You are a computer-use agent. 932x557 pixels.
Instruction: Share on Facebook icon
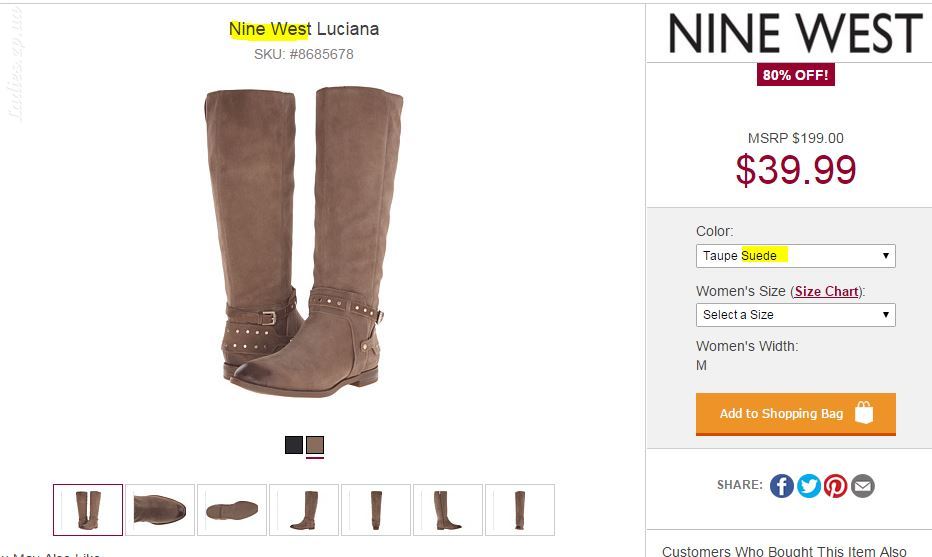pyautogui.click(x=782, y=486)
